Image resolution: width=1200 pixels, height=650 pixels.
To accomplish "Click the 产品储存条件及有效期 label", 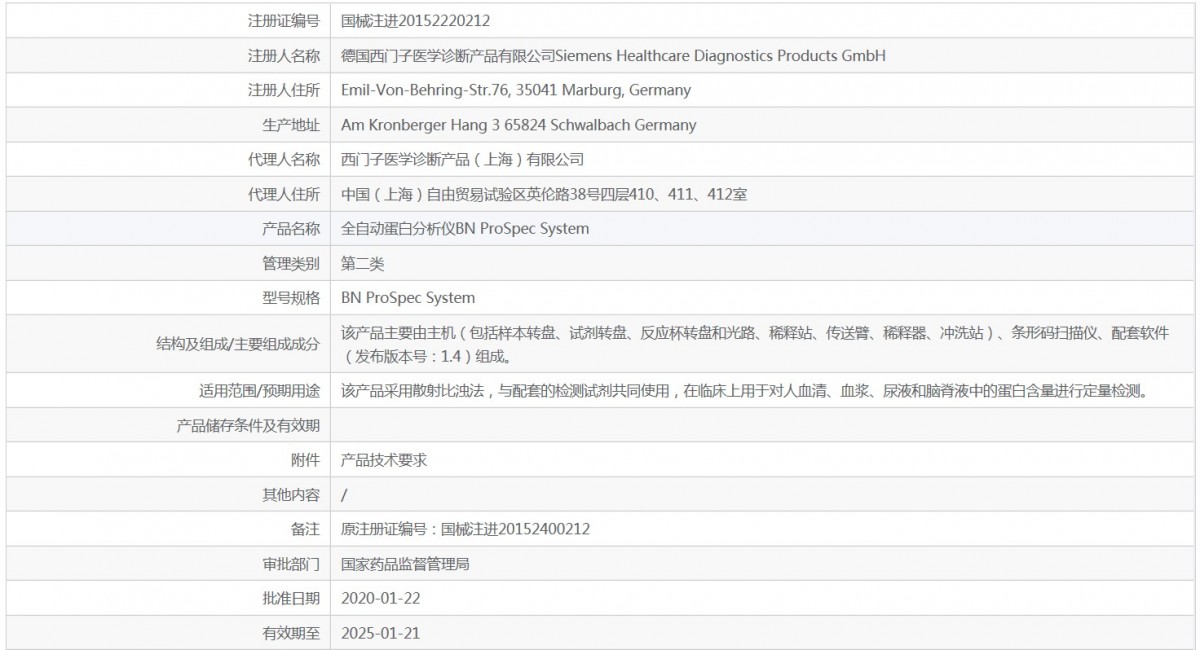I will 248,425.
